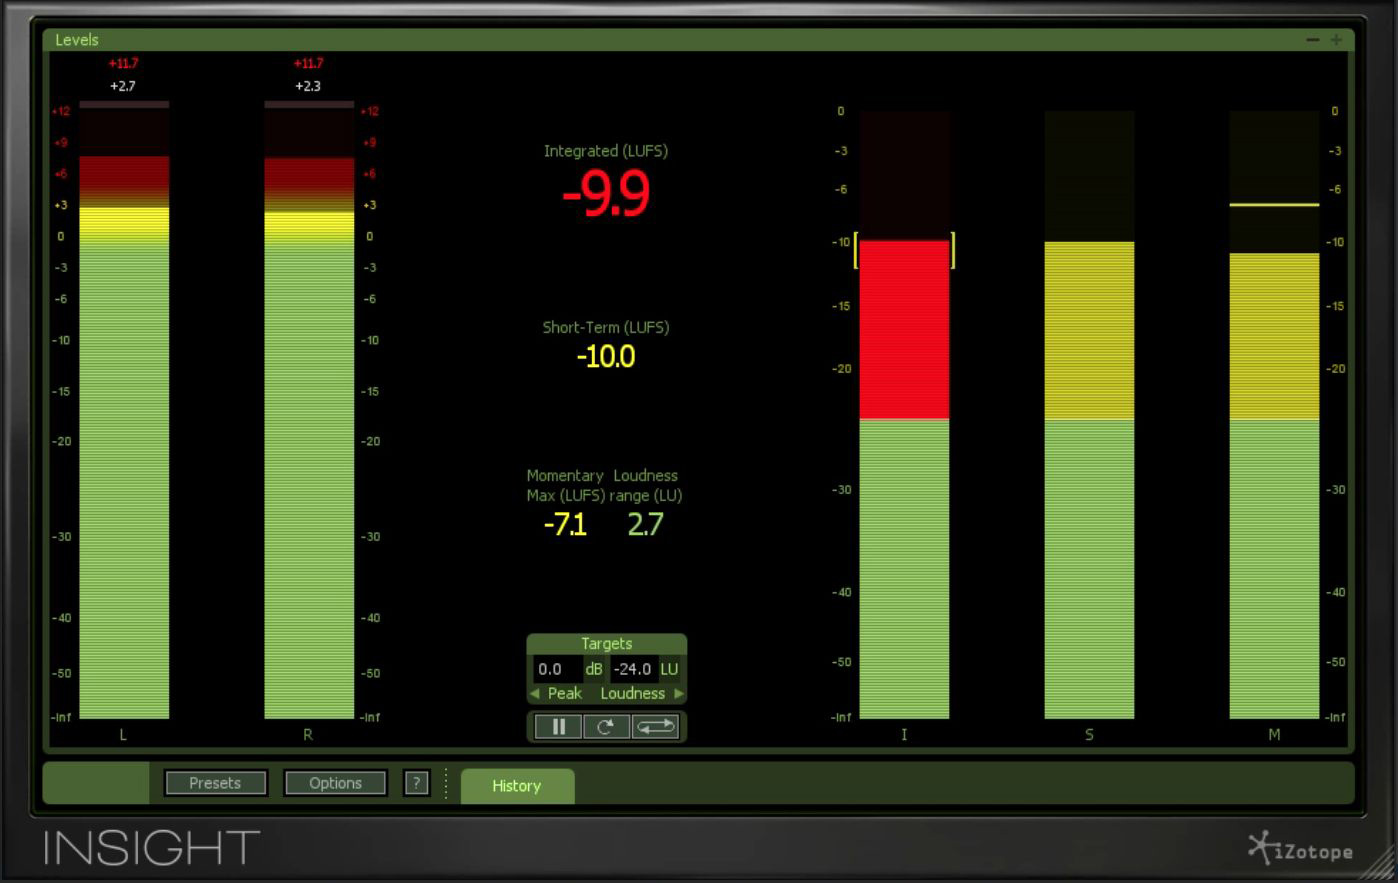Click the red Integrated LUFS -9.9 readout
This screenshot has width=1398, height=883.
click(606, 194)
